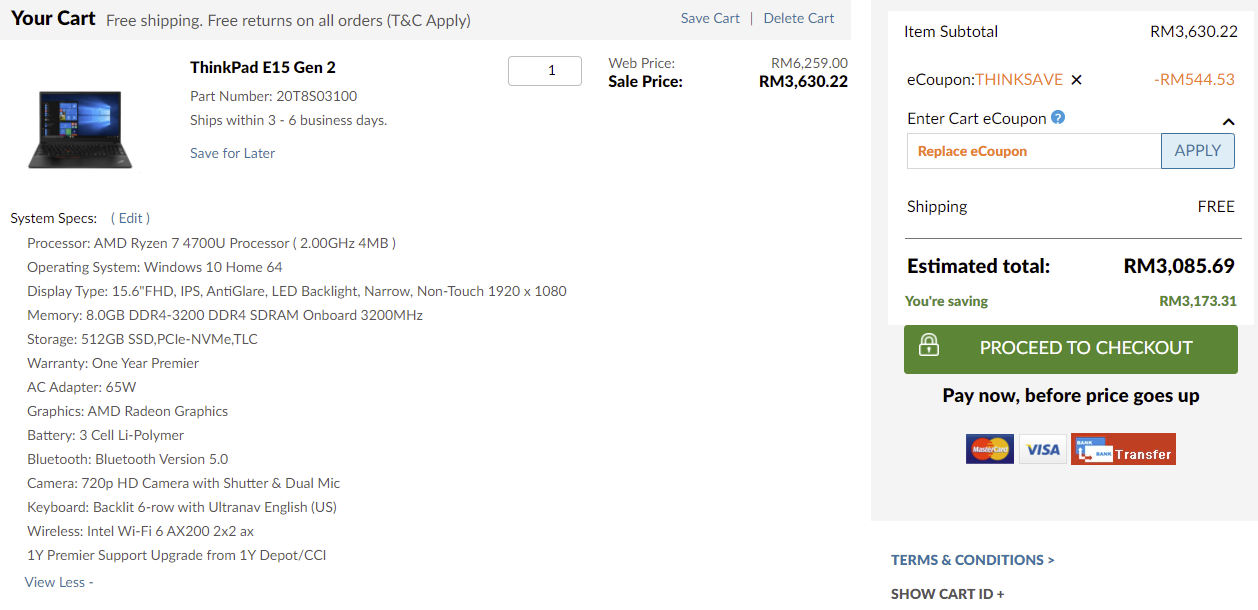Click the Delete Cart link
The width and height of the screenshot is (1258, 610).
coord(798,18)
